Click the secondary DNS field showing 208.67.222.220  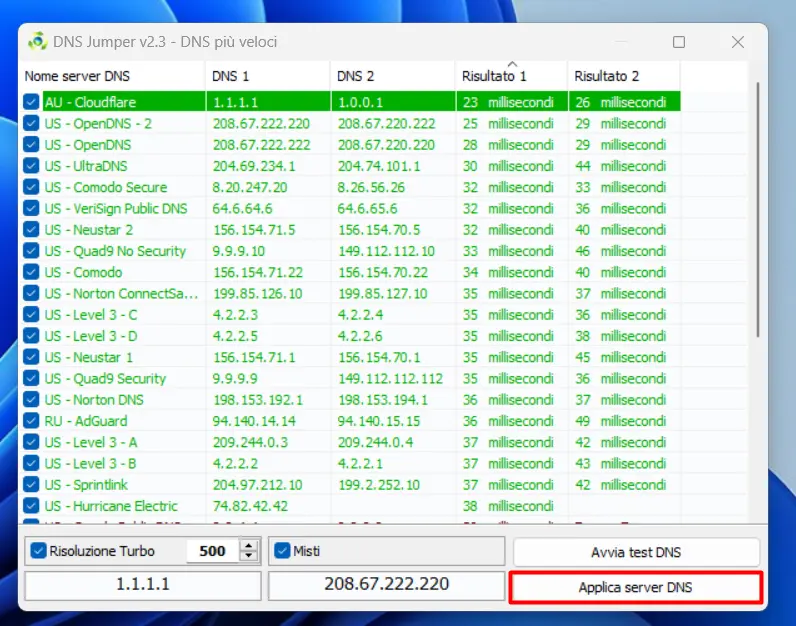(x=386, y=585)
